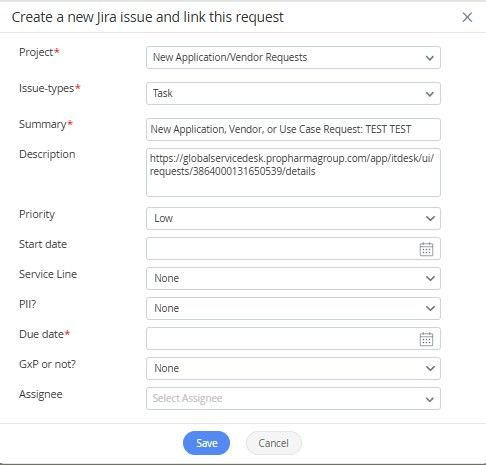Focus the Description text area
This screenshot has height=465, width=486.
click(x=293, y=172)
